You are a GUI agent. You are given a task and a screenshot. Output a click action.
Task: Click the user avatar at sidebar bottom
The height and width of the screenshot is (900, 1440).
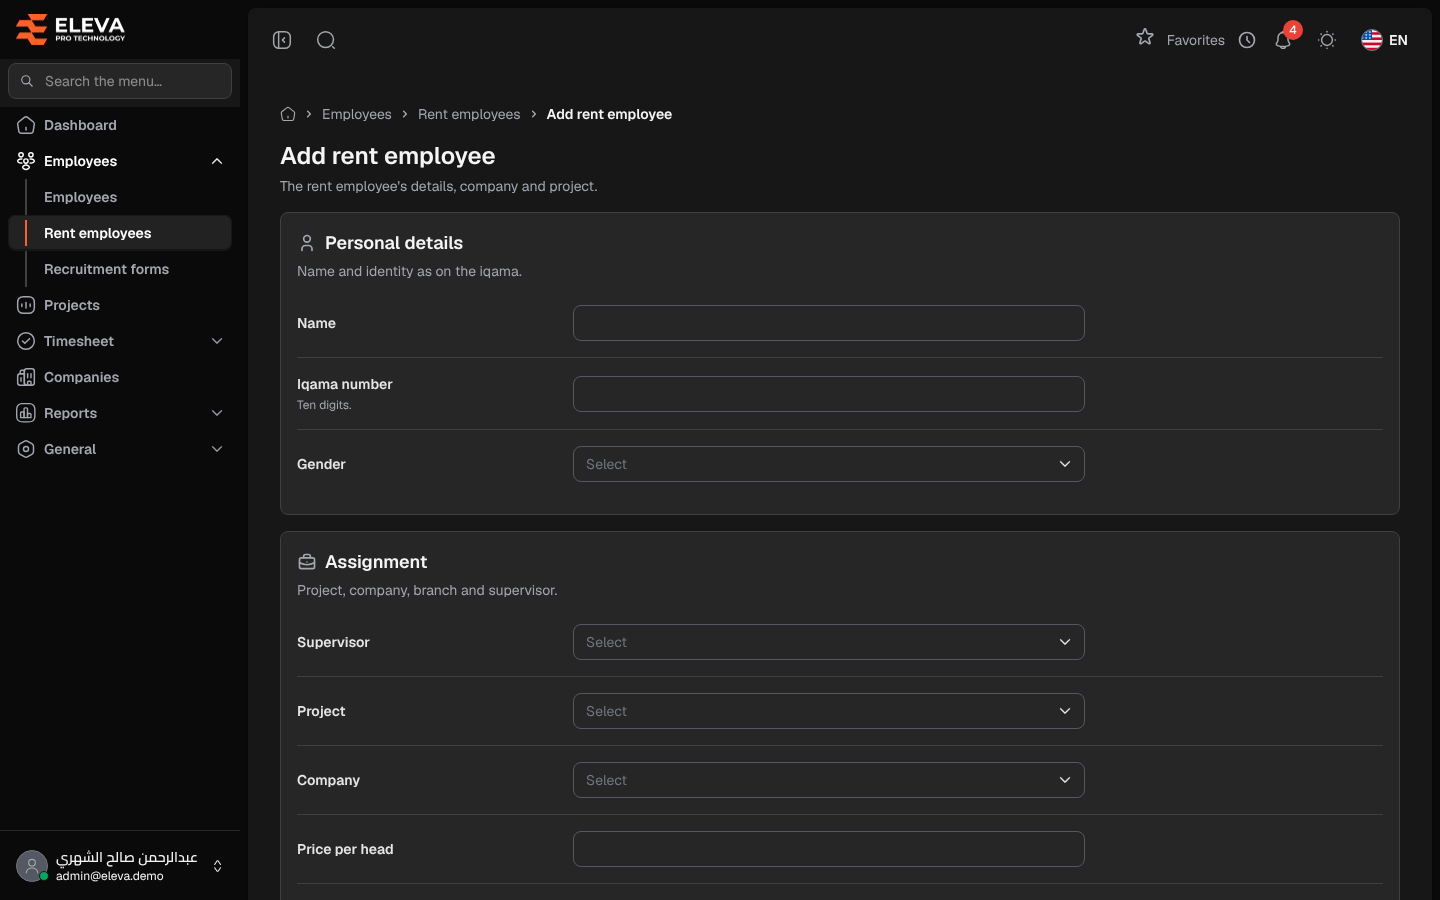click(x=32, y=866)
